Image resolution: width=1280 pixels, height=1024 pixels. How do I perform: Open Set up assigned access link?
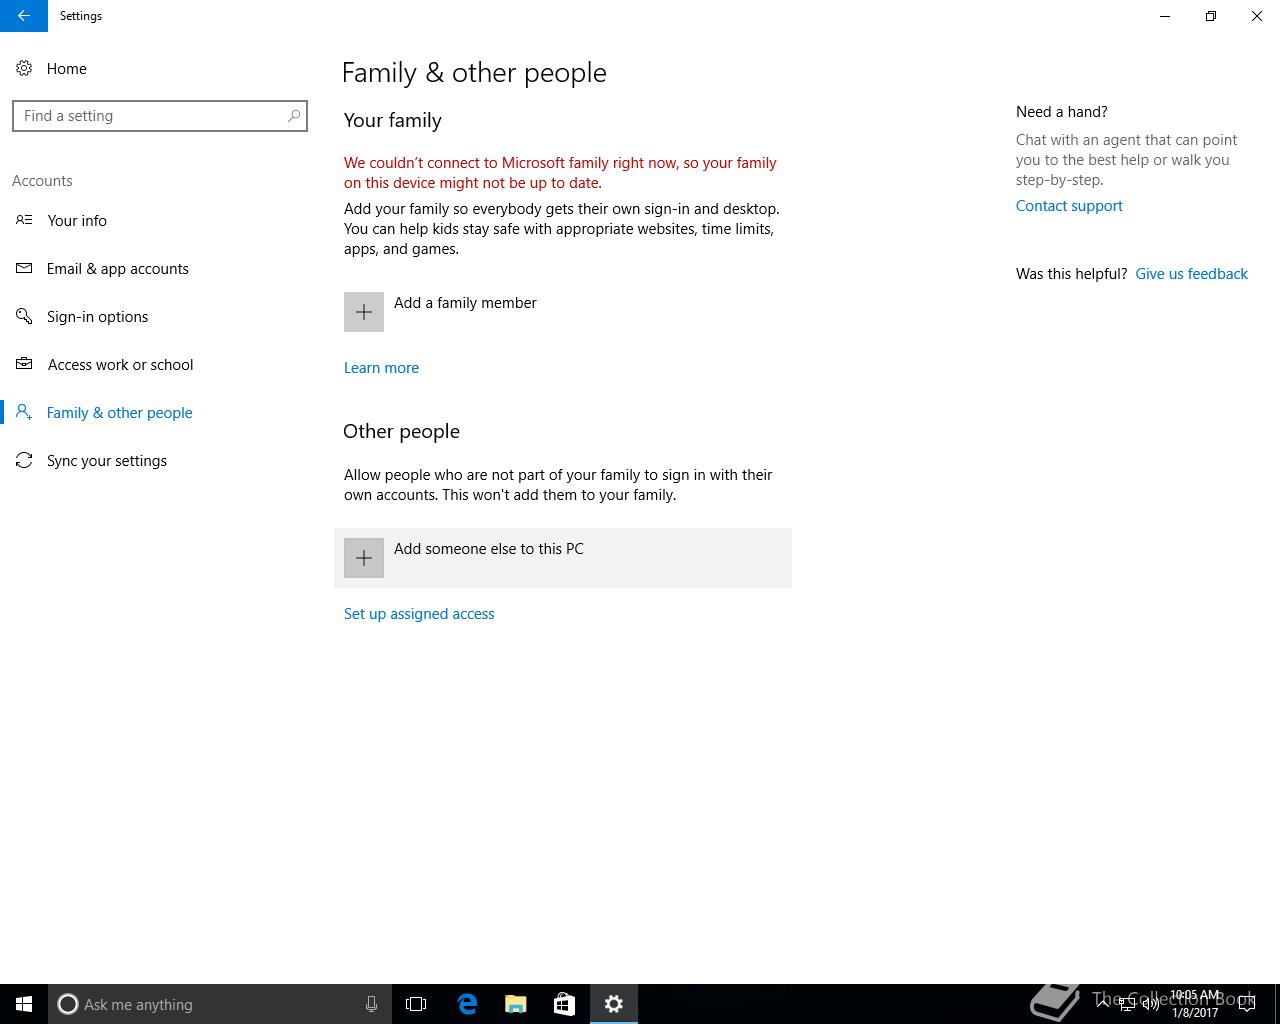(419, 614)
